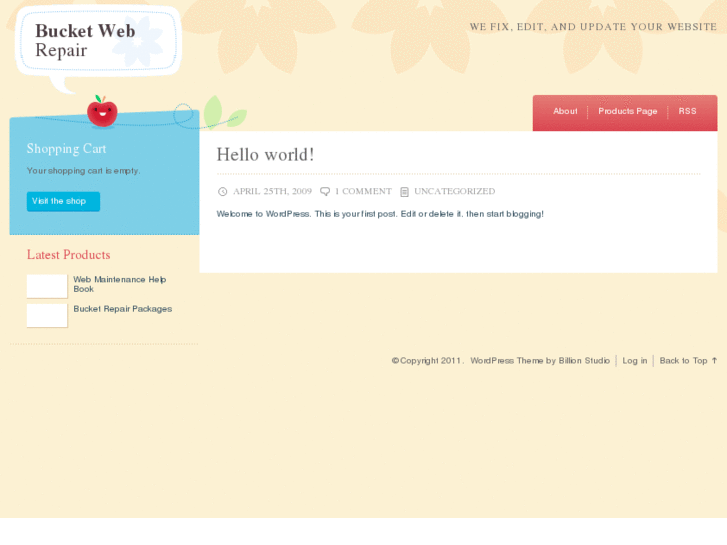Image resolution: width=727 pixels, height=545 pixels.
Task: Click the Visit the shop button
Action: pos(63,201)
